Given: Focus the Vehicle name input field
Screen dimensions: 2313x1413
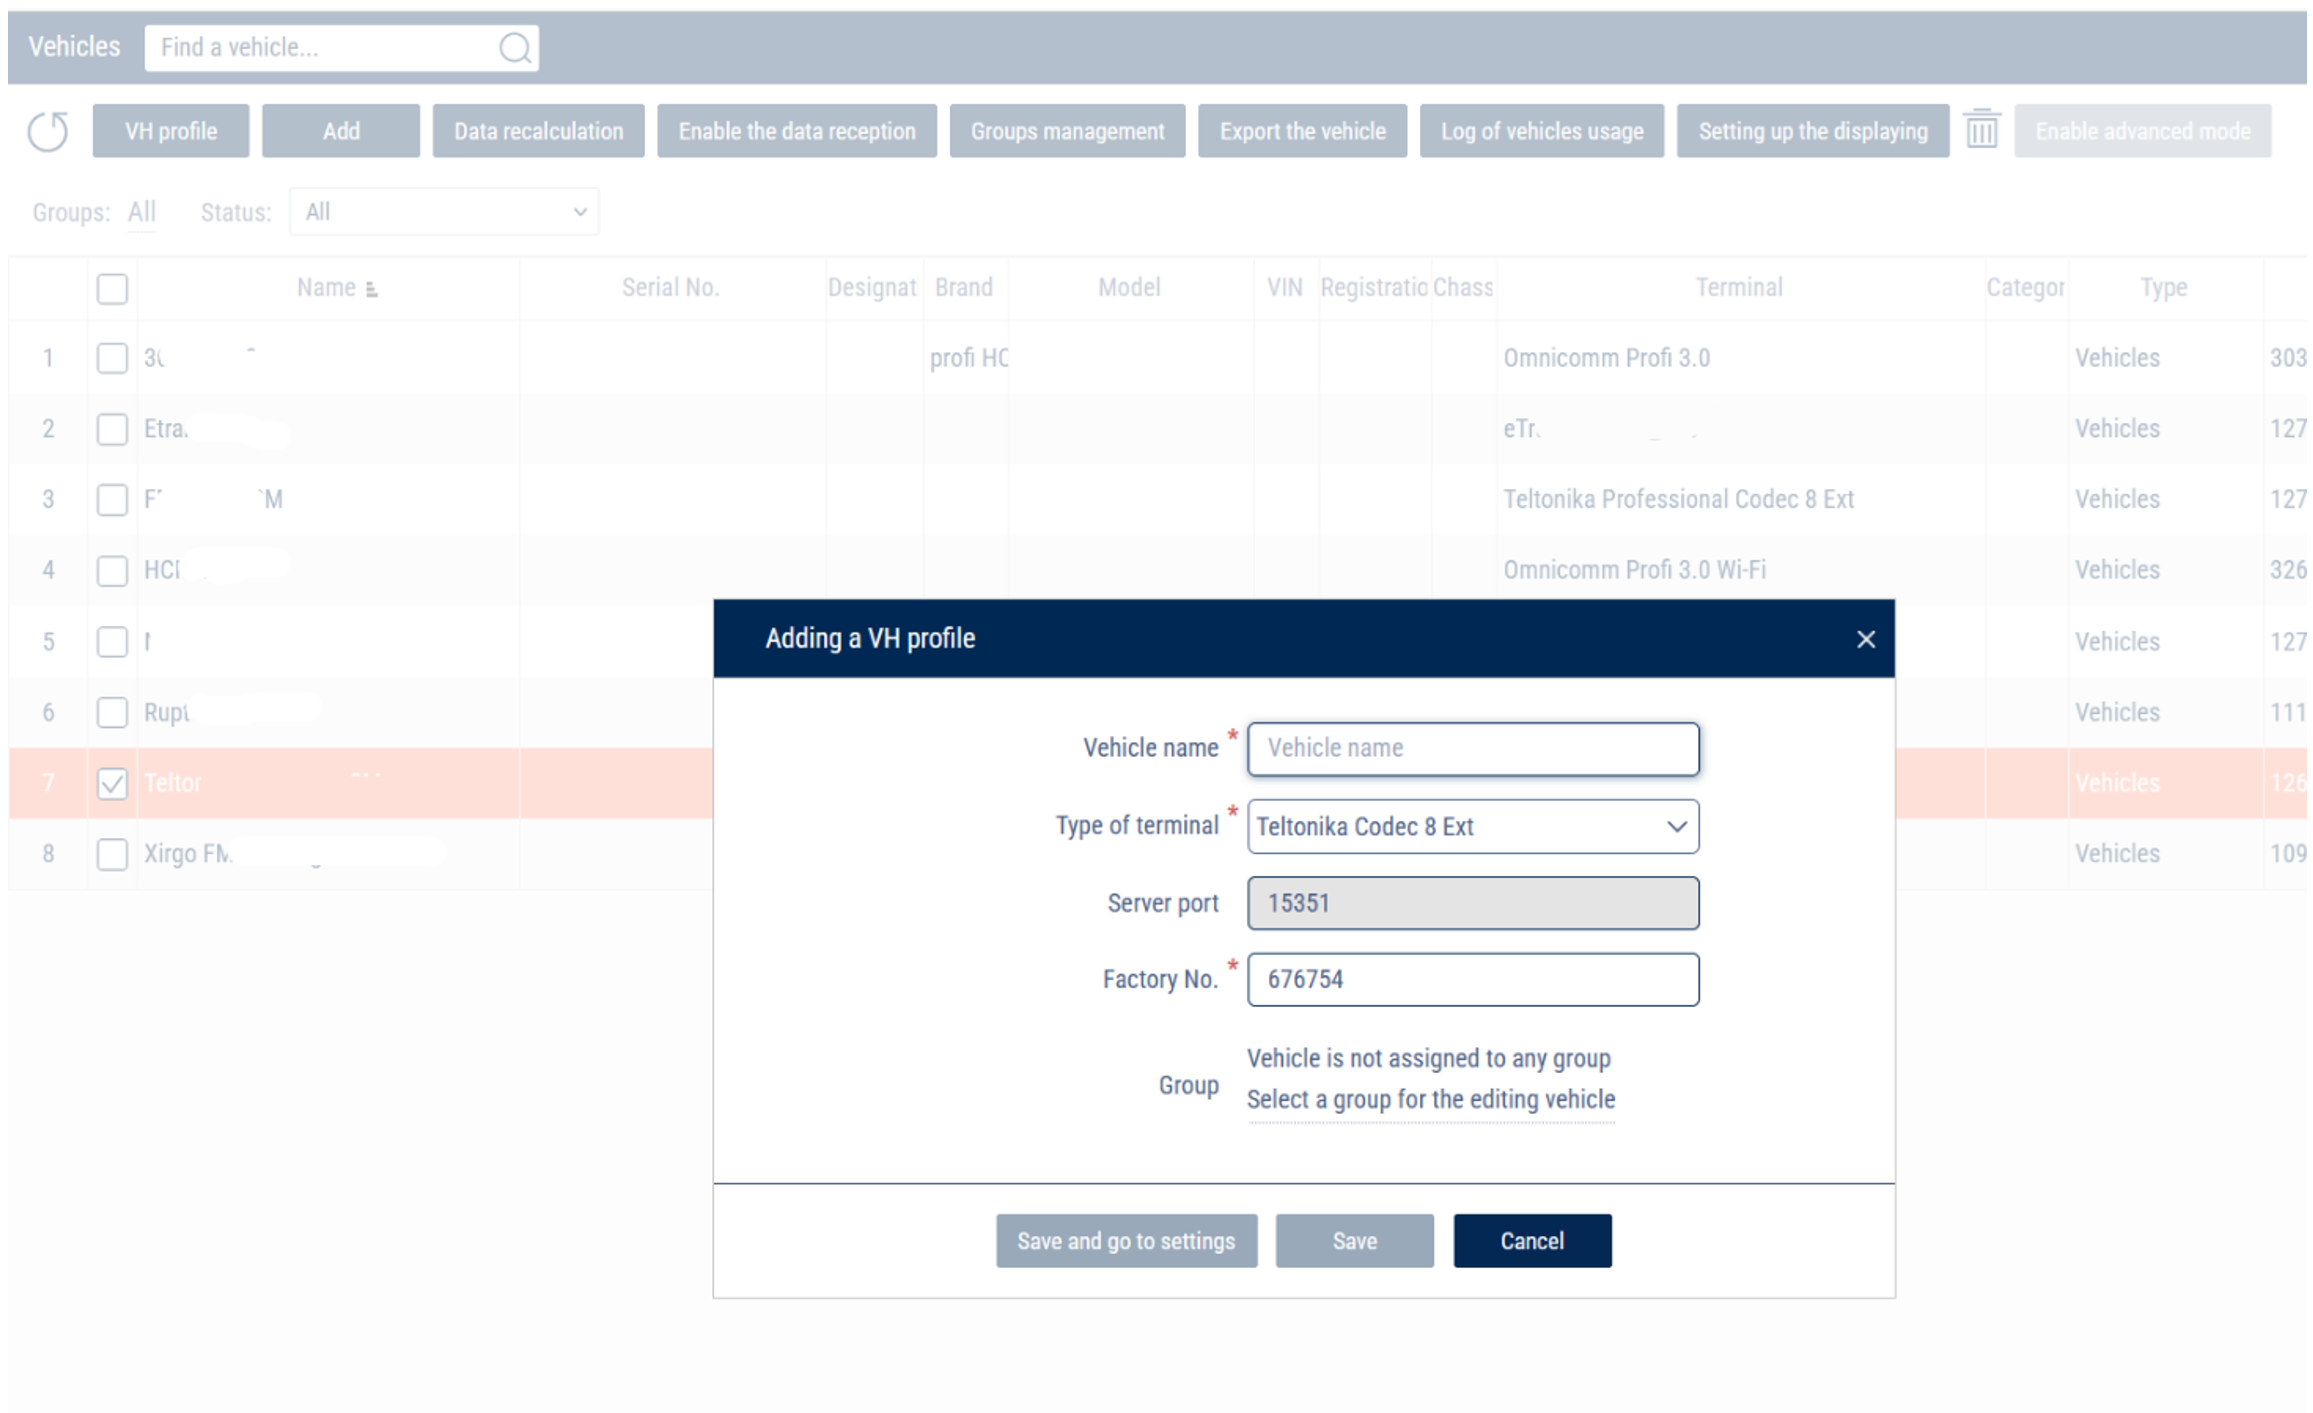Looking at the screenshot, I should (x=1472, y=748).
